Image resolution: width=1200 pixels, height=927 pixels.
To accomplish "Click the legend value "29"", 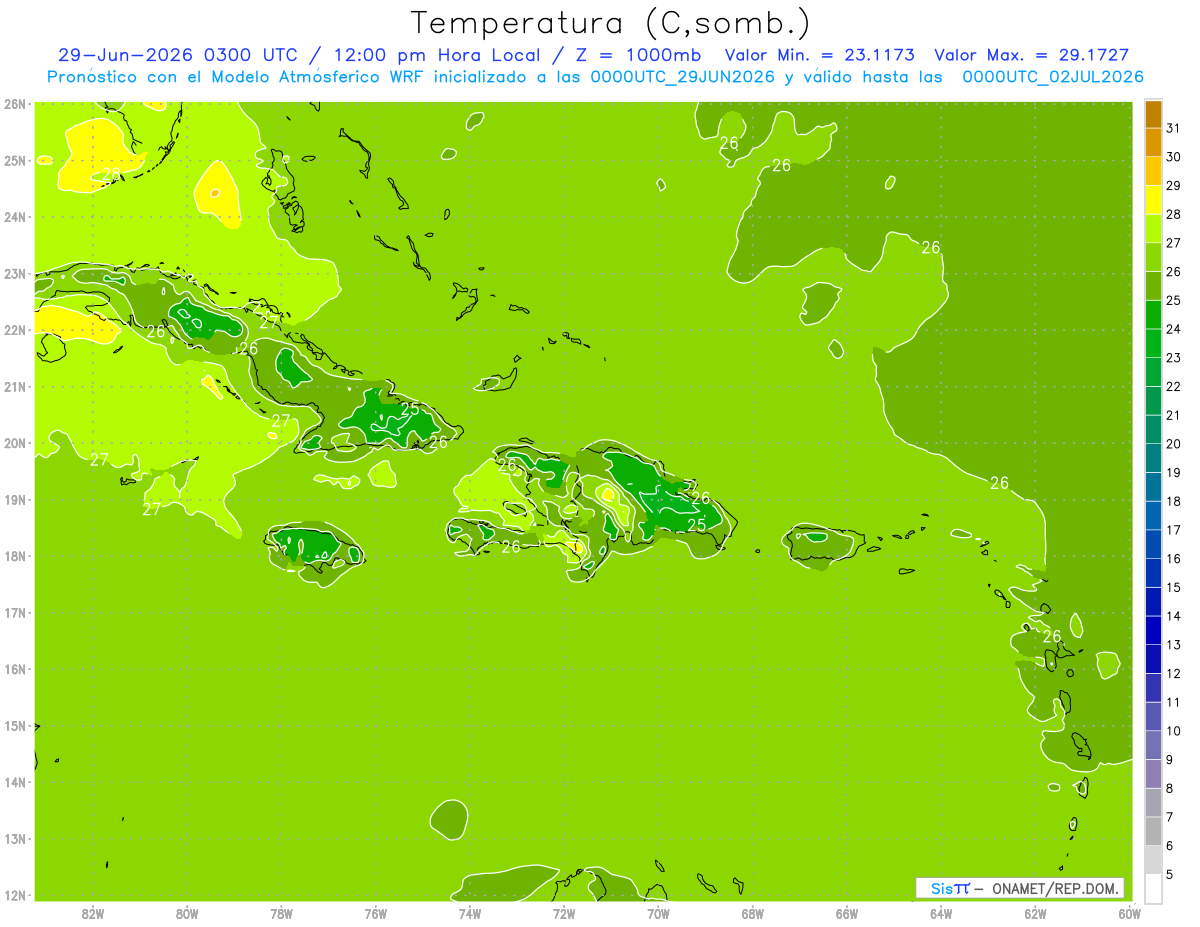I will [1174, 186].
